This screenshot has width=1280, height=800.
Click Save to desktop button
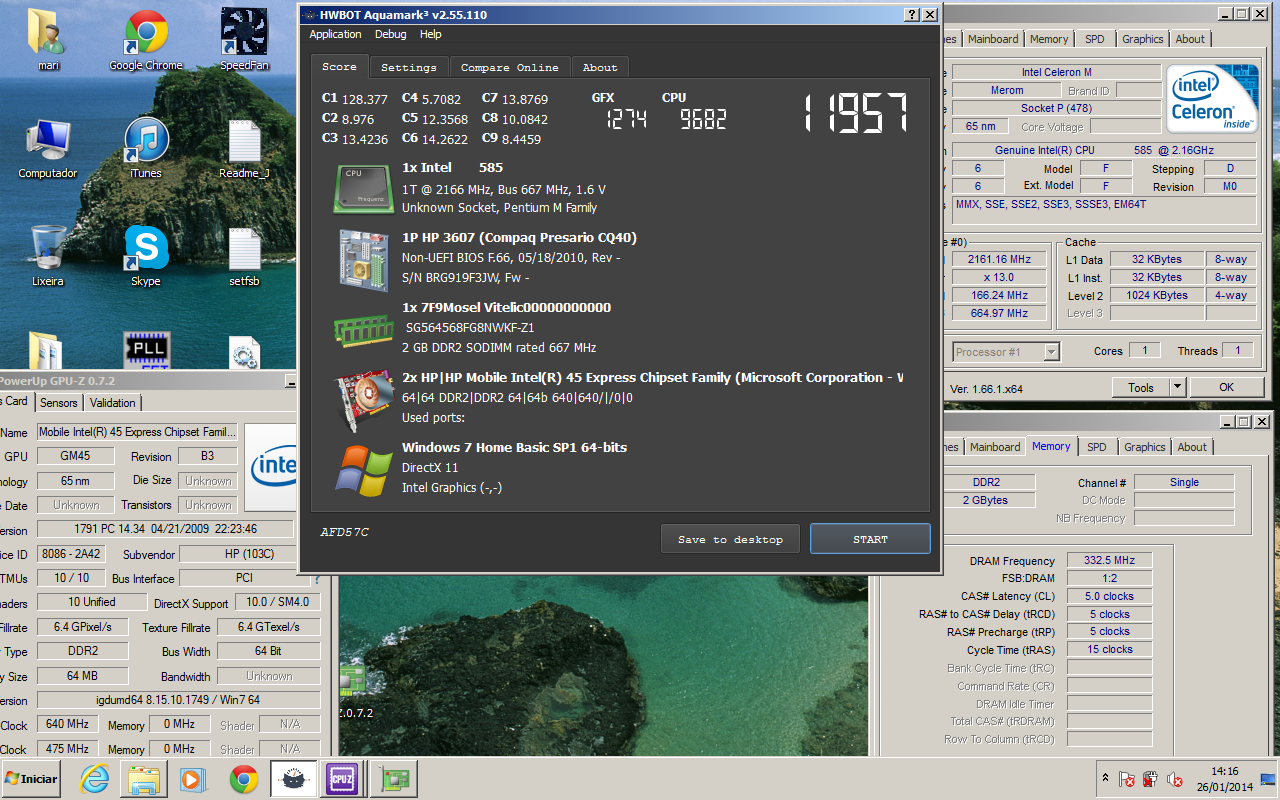[x=730, y=539]
